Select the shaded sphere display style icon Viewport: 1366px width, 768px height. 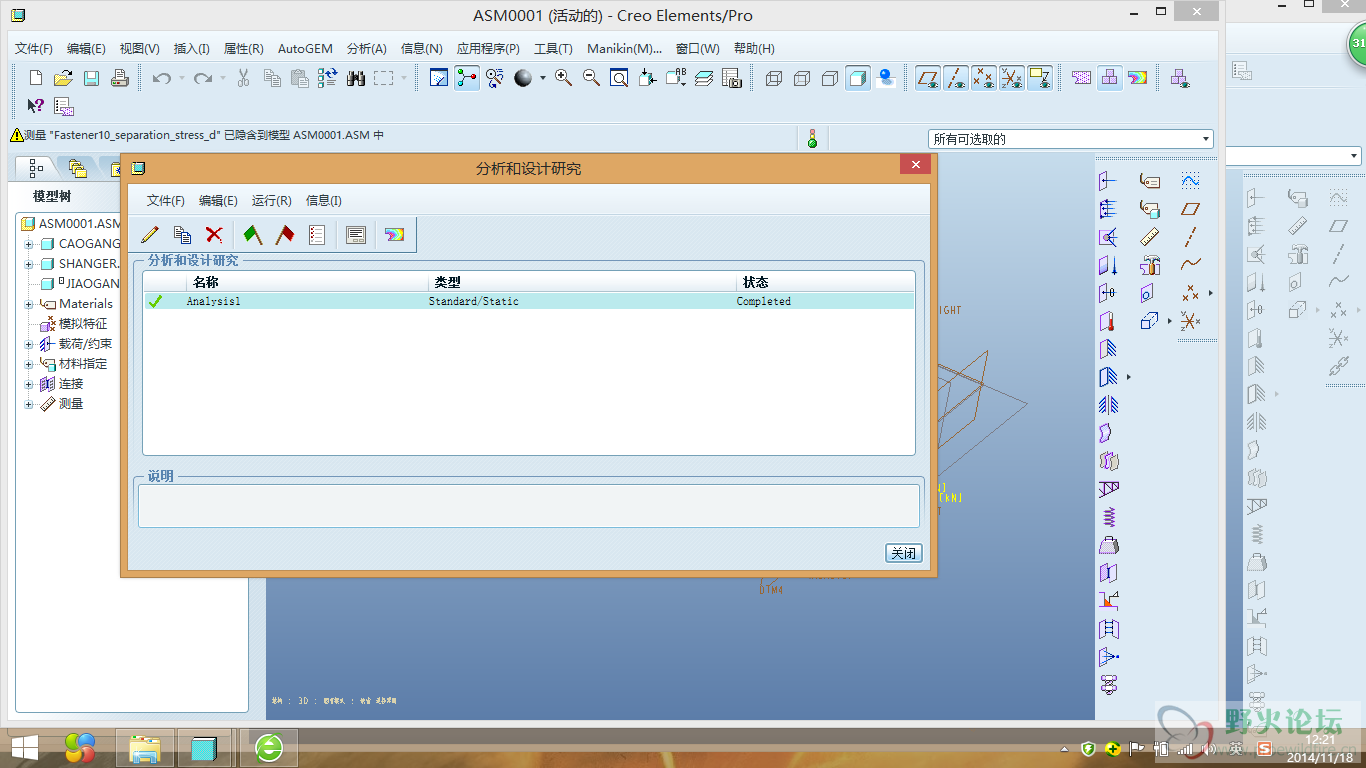(x=523, y=78)
